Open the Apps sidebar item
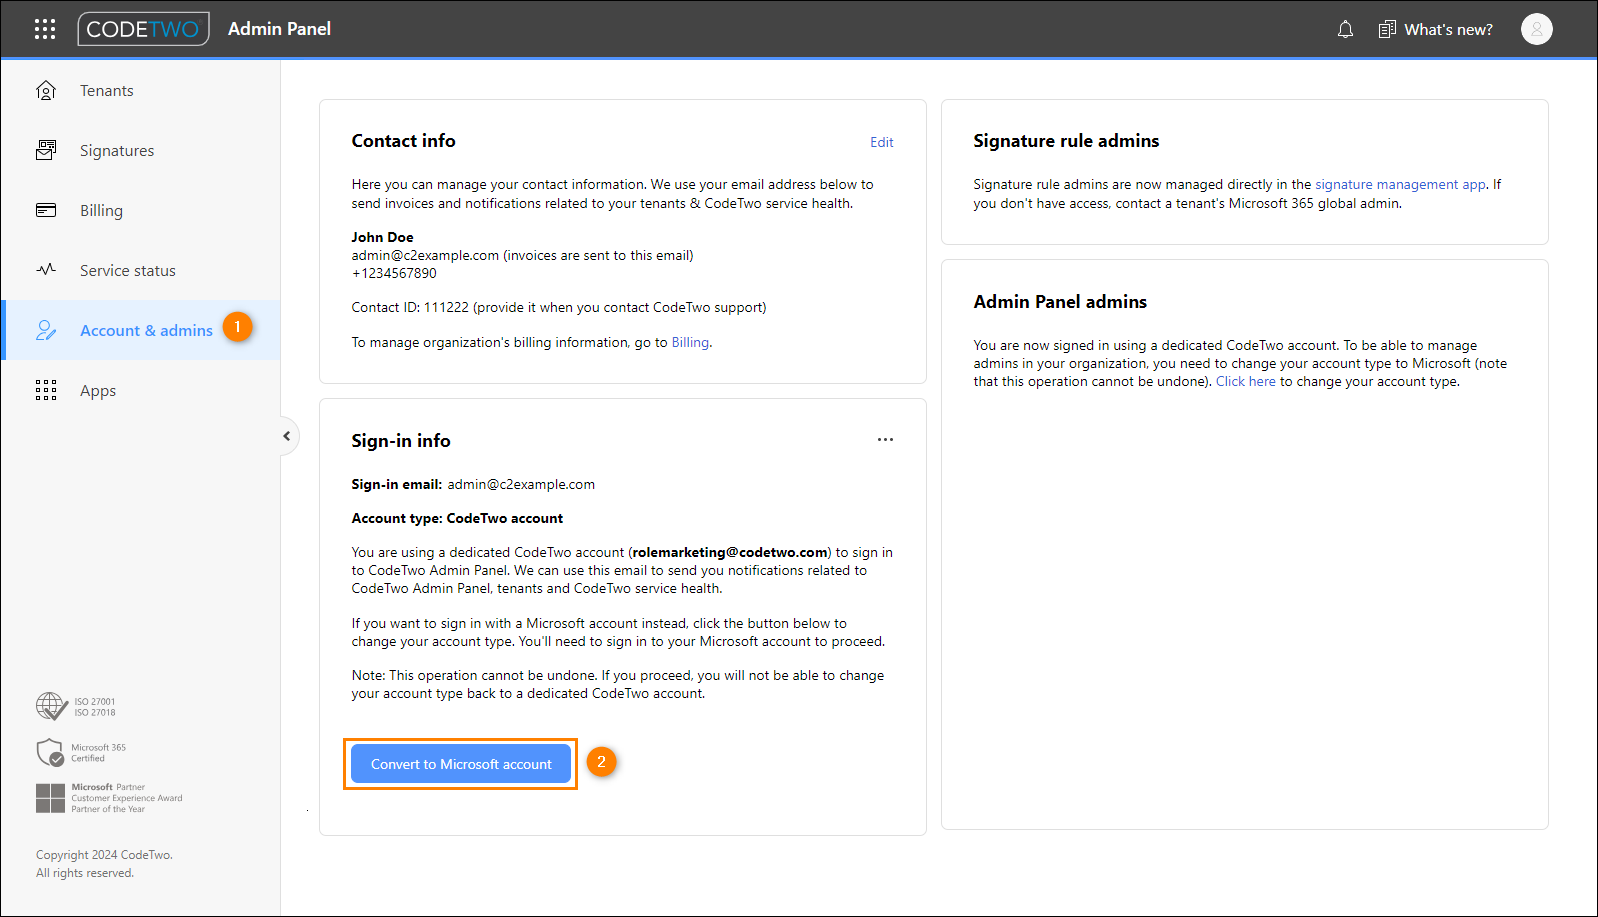 tap(141, 390)
